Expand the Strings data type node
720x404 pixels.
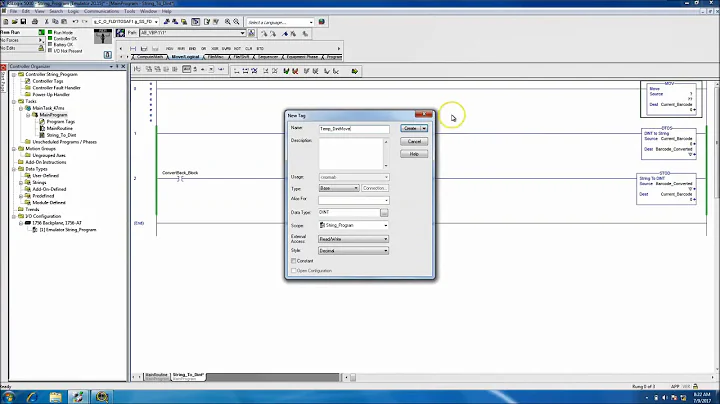click(21, 183)
